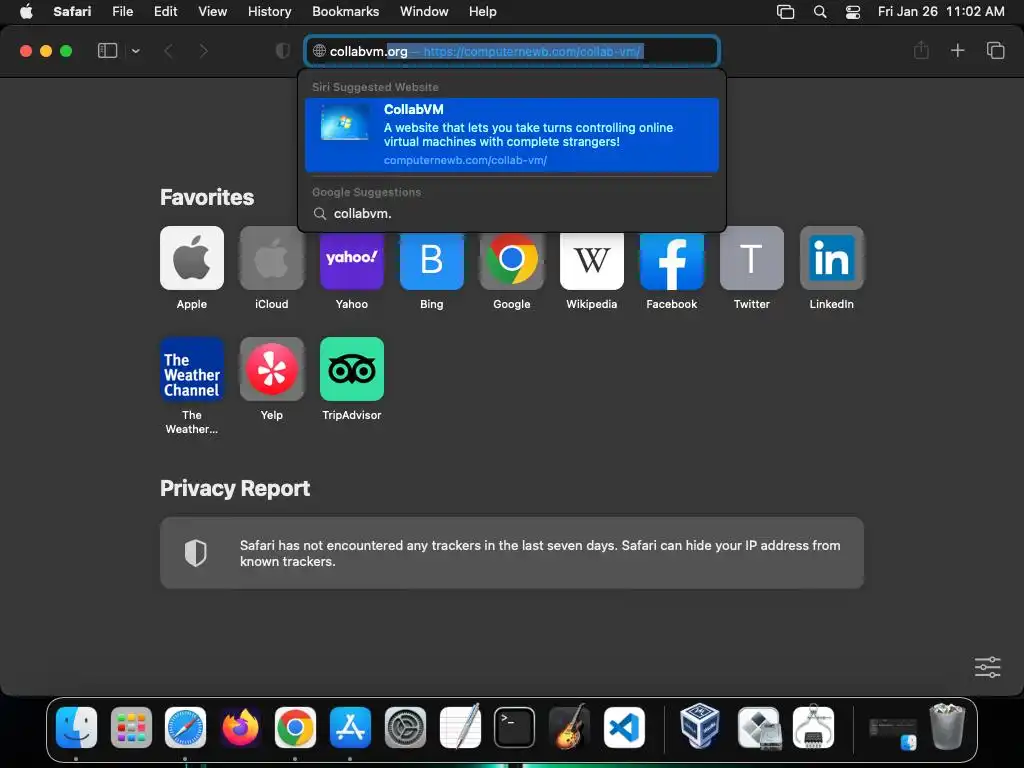
Task: Expand the sidebar tab group dropdown chevron
Action: (x=136, y=51)
